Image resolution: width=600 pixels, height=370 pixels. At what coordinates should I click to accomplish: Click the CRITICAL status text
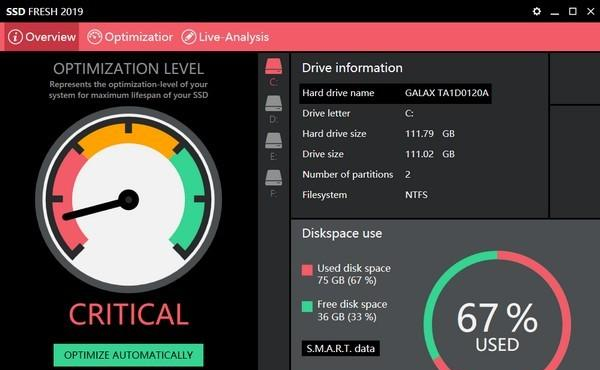[129, 315]
